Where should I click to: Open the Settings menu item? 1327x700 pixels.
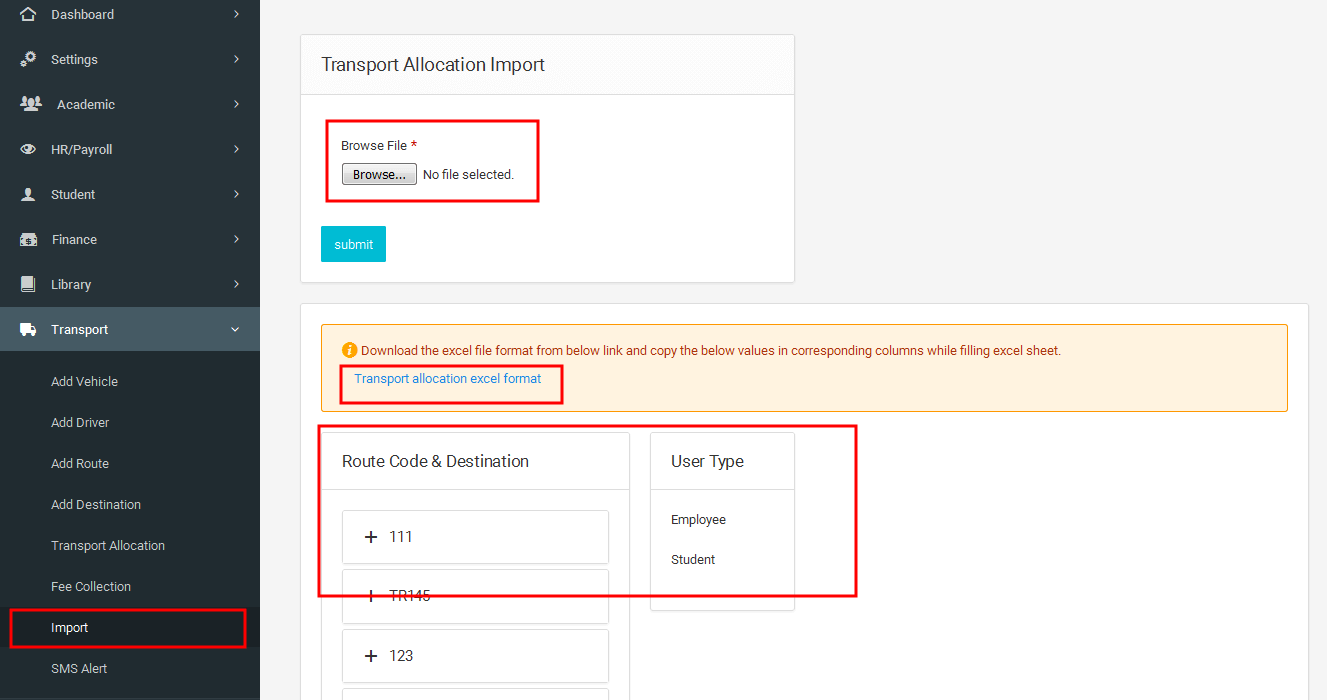pyautogui.click(x=130, y=59)
